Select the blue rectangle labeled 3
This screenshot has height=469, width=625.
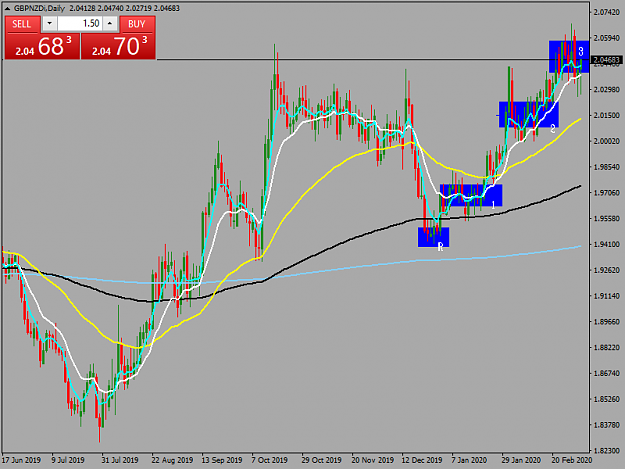click(569, 57)
